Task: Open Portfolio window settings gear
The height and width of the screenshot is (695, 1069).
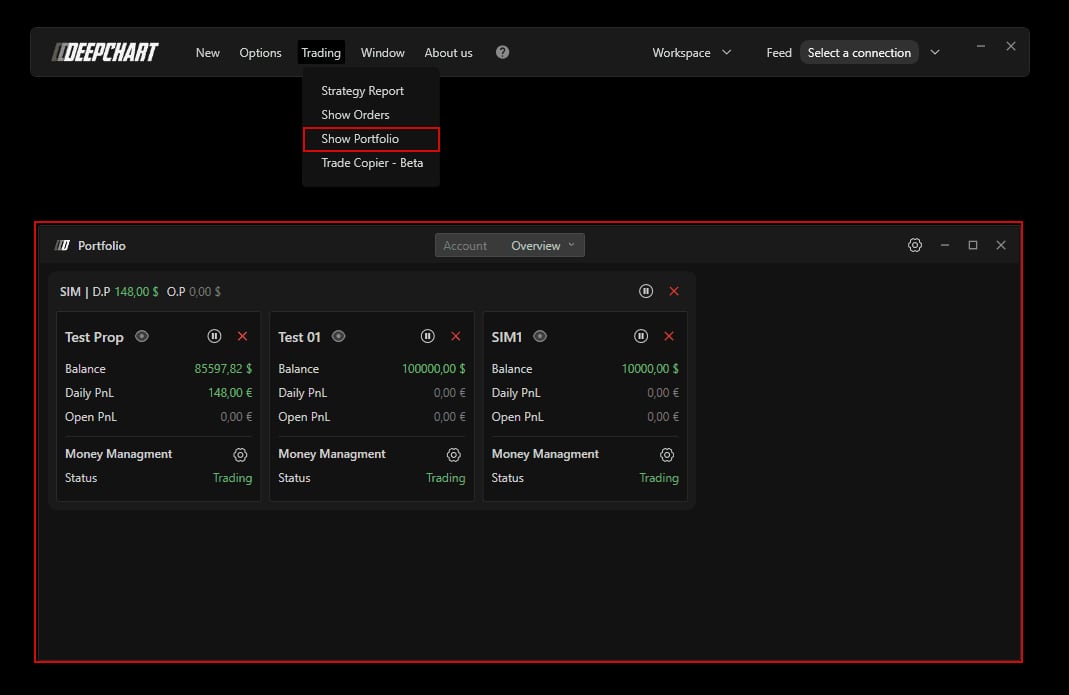Action: tap(915, 245)
